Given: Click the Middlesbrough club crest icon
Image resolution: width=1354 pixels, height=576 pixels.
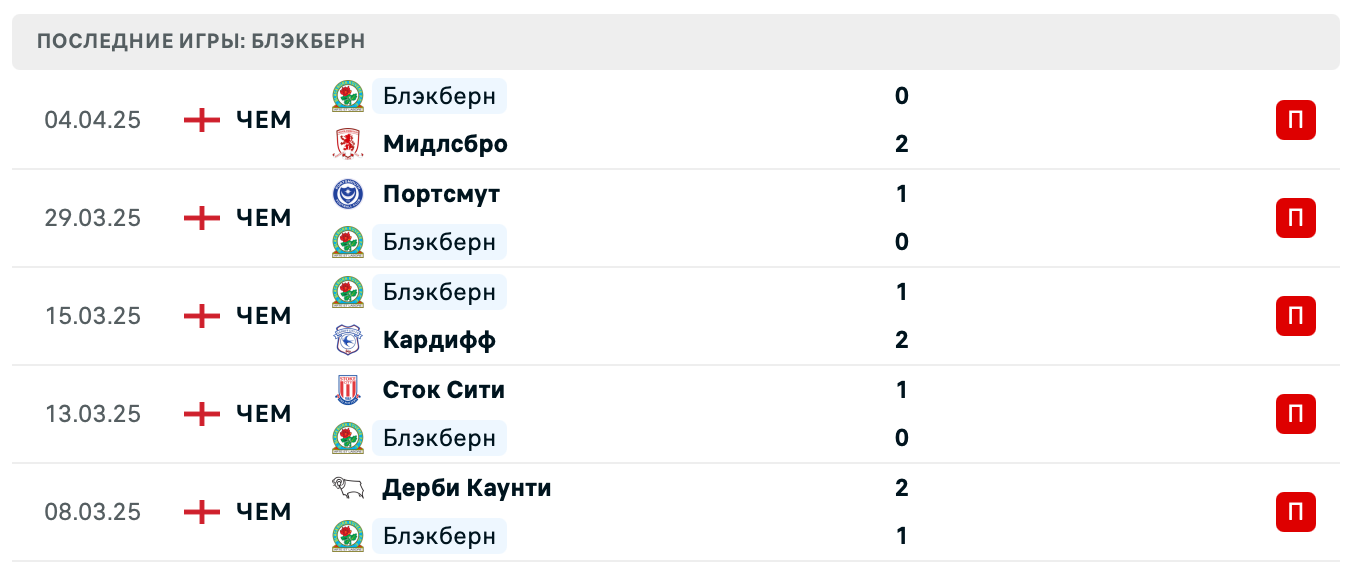Looking at the screenshot, I should (348, 144).
